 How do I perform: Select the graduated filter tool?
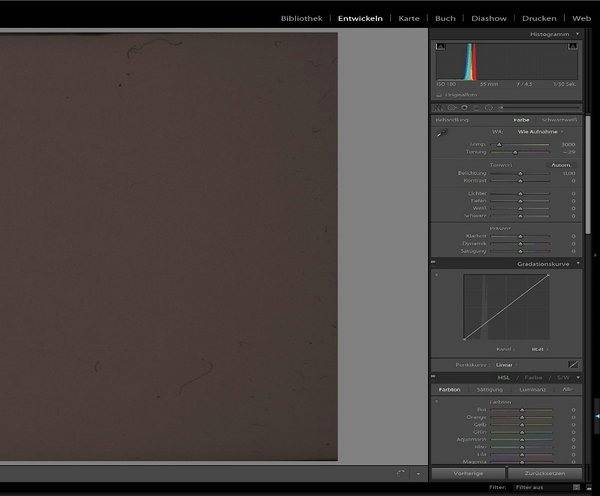476,108
